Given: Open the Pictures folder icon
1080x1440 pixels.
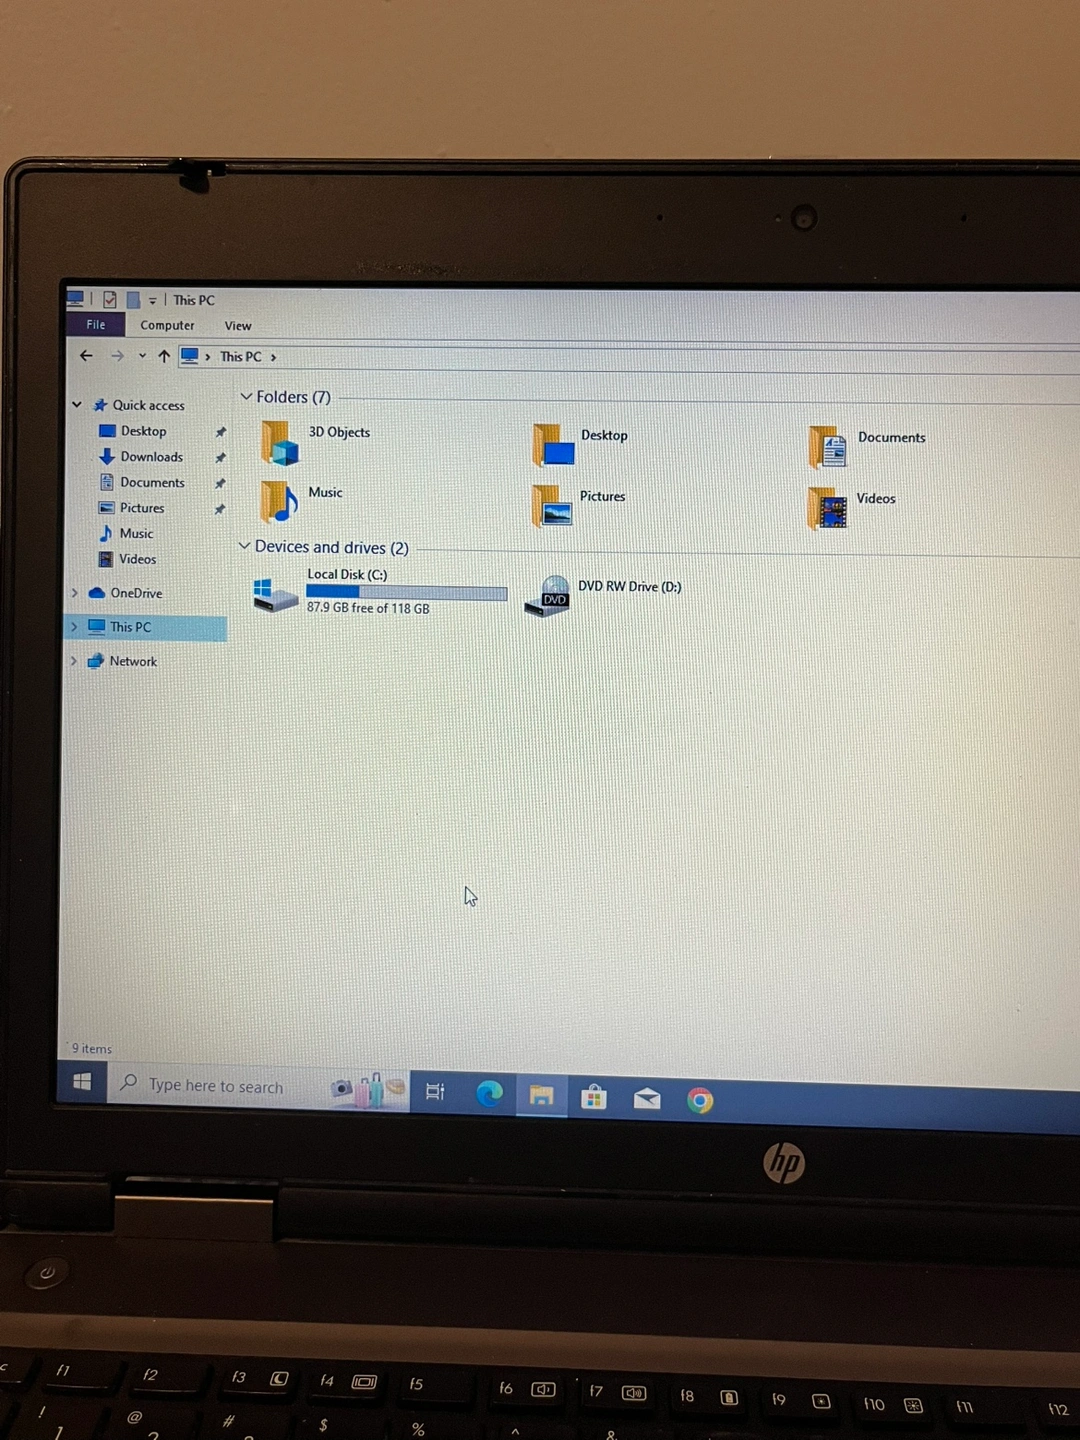Looking at the screenshot, I should coord(552,506).
